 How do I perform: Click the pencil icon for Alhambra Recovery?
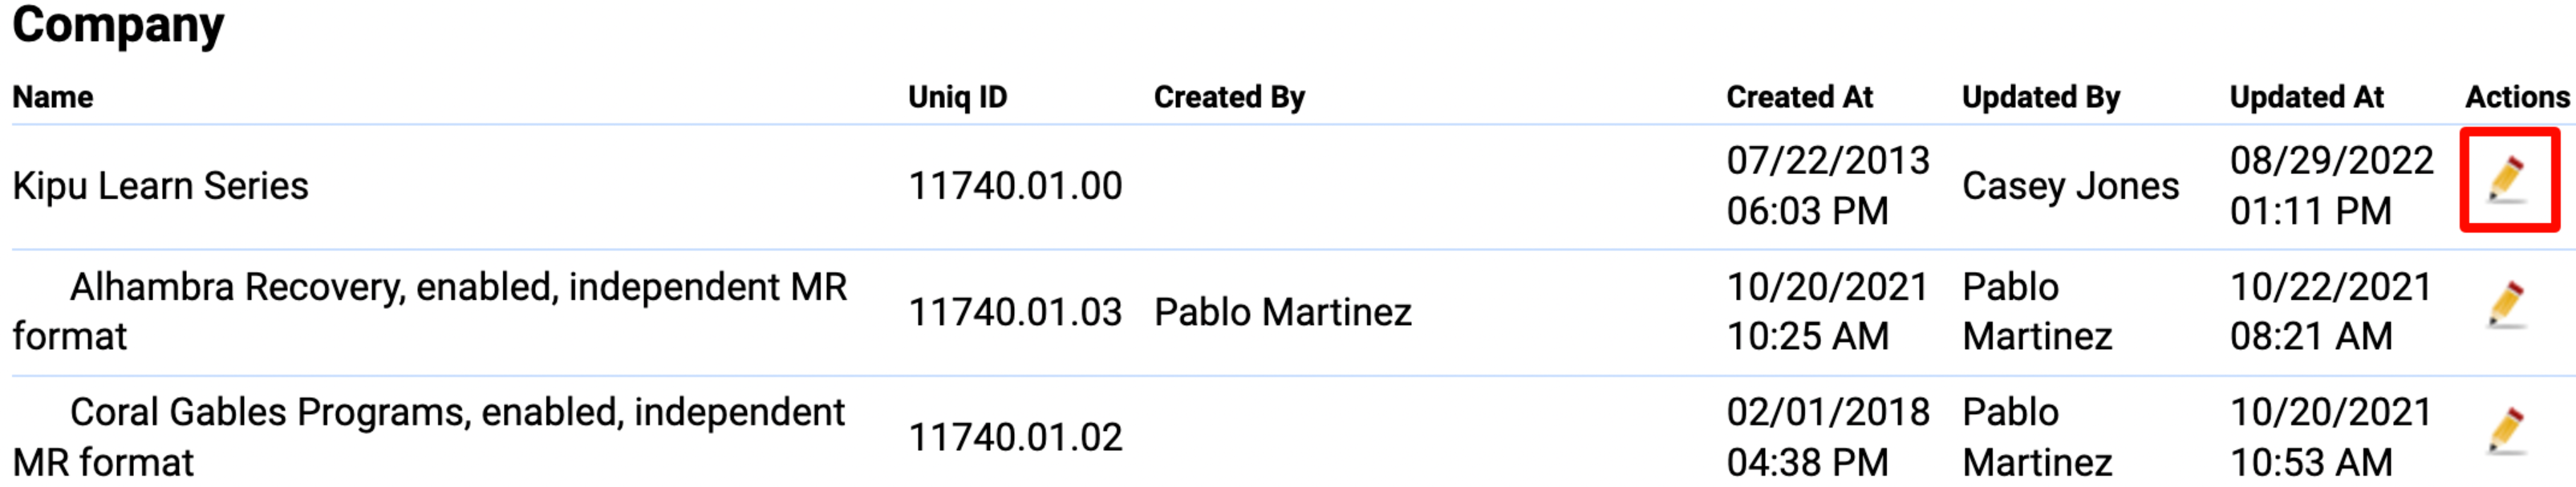[x=2508, y=305]
